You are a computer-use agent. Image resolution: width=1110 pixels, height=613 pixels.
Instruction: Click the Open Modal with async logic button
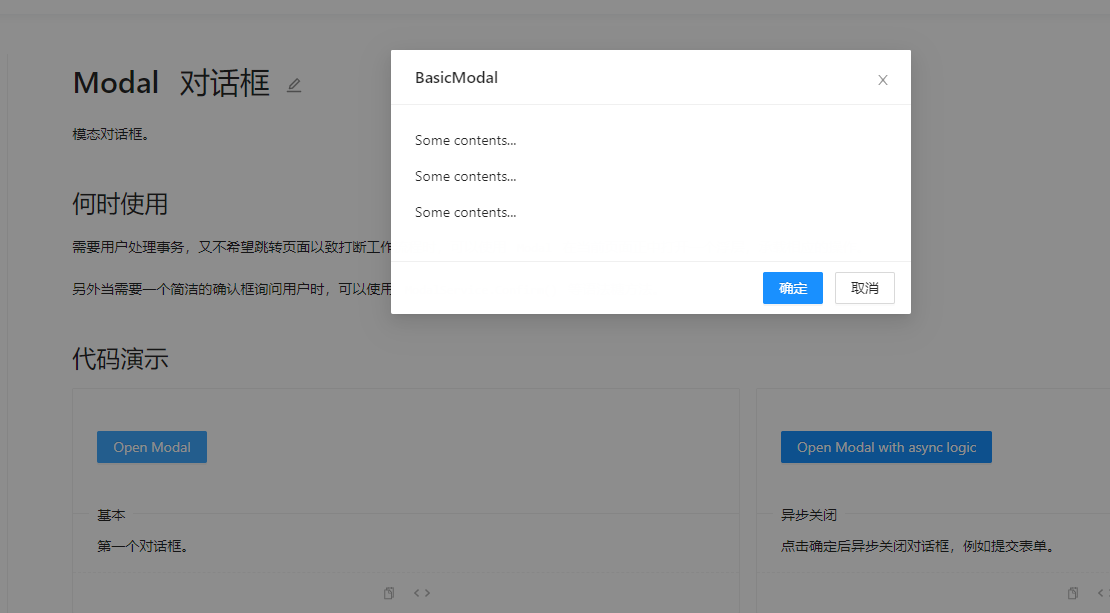[x=886, y=447]
